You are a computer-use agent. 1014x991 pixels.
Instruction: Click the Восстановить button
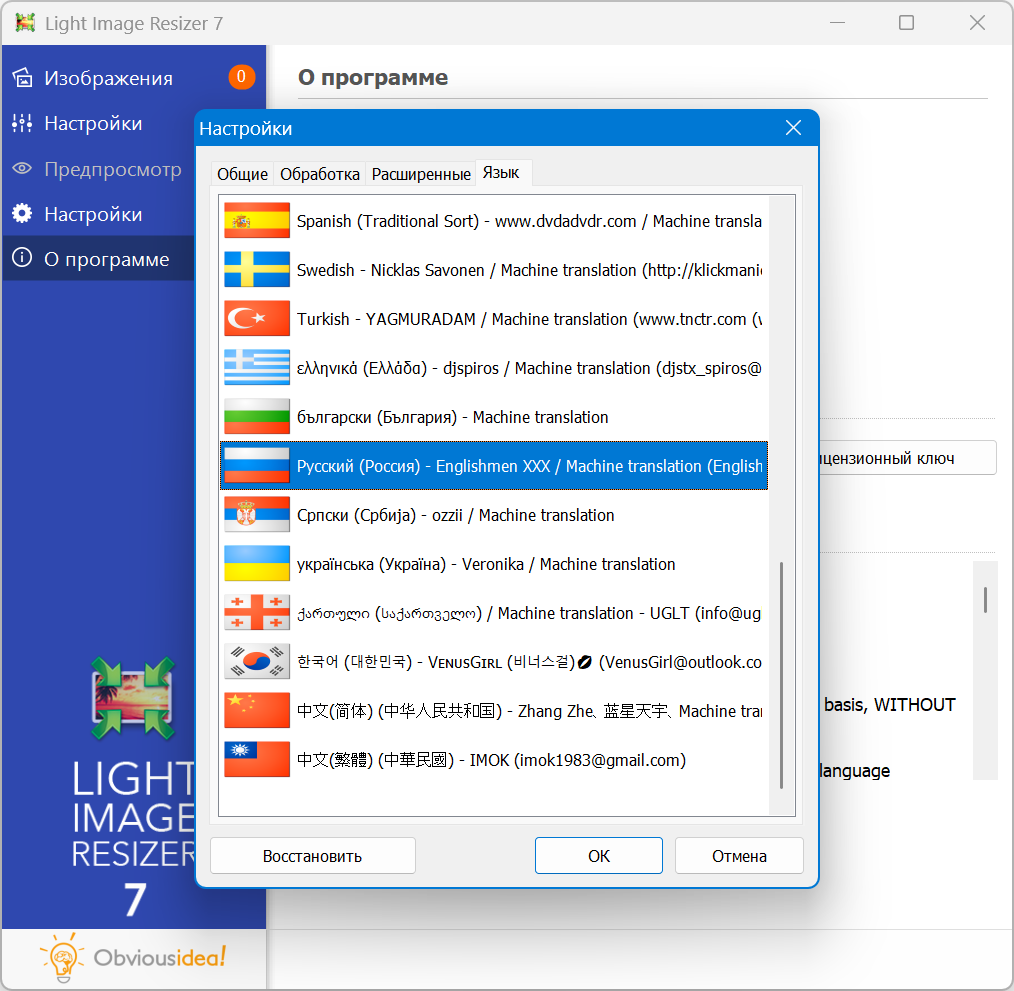313,856
